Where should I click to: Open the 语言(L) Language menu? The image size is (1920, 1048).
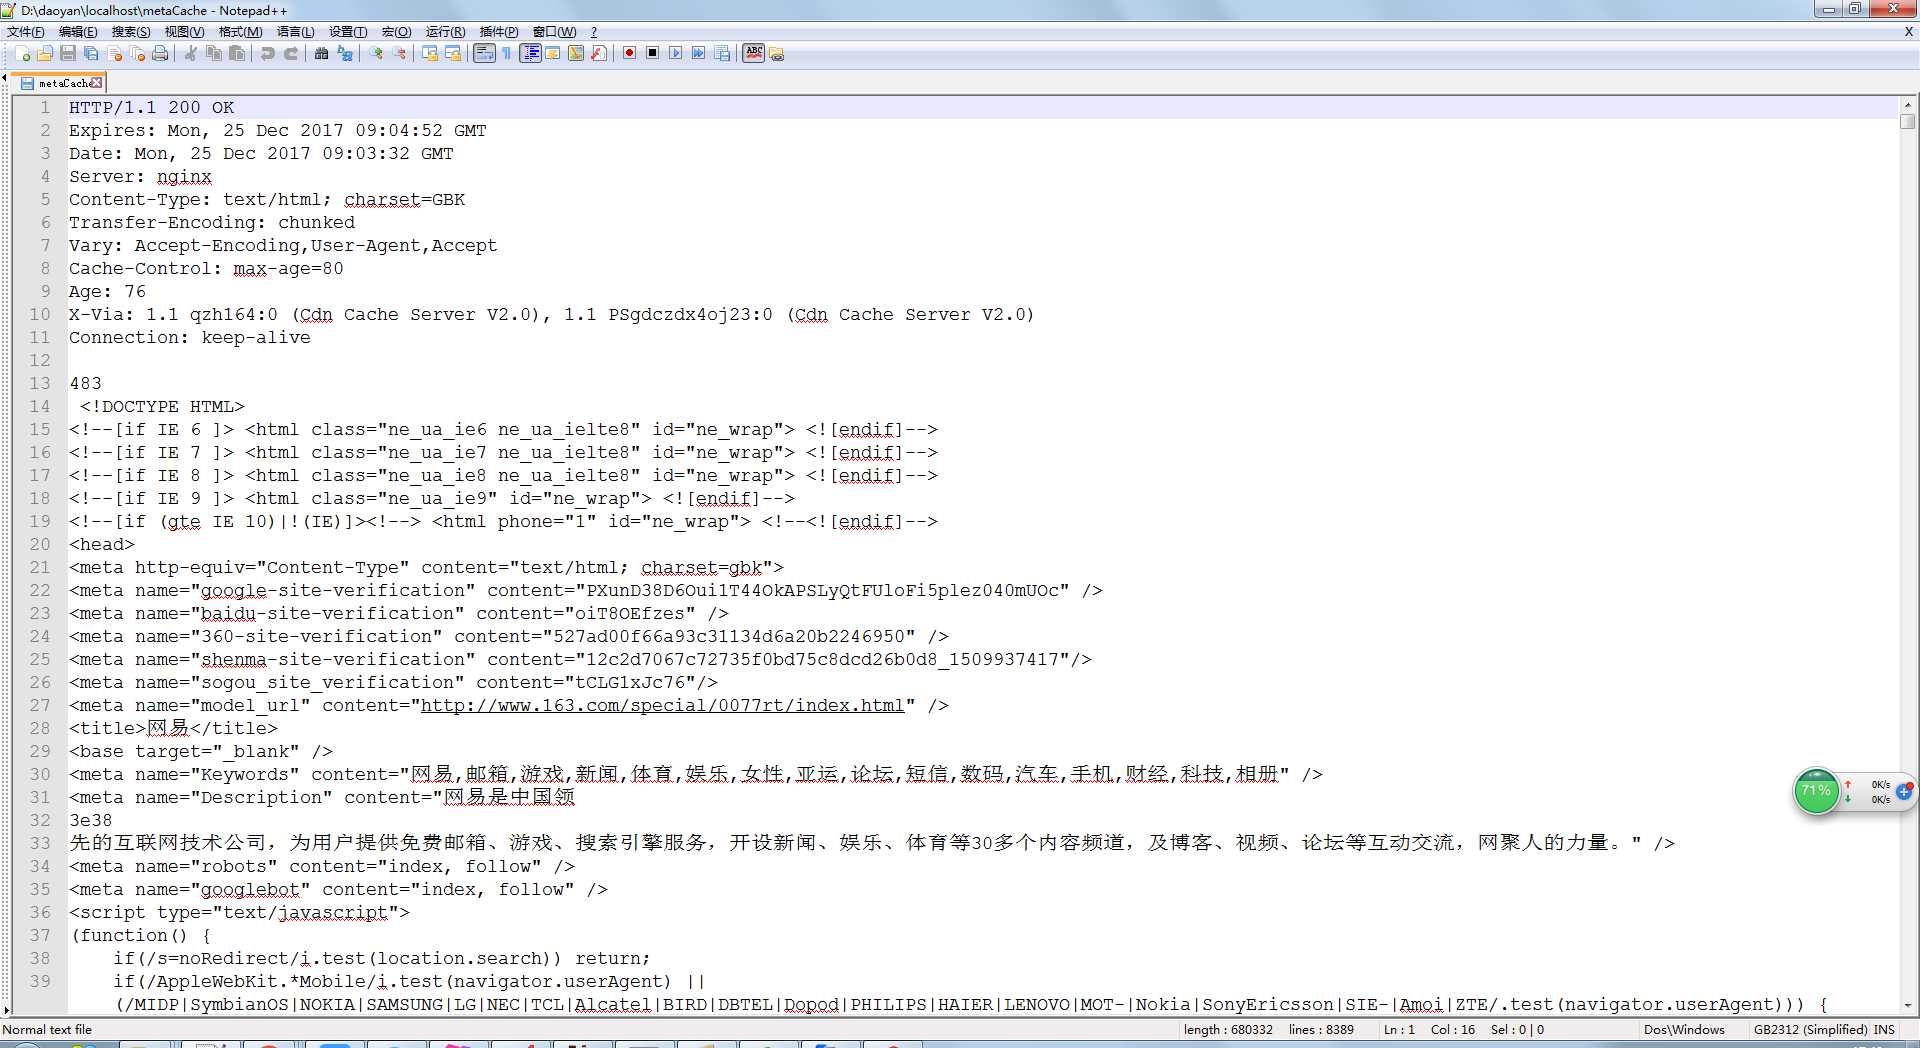point(295,32)
